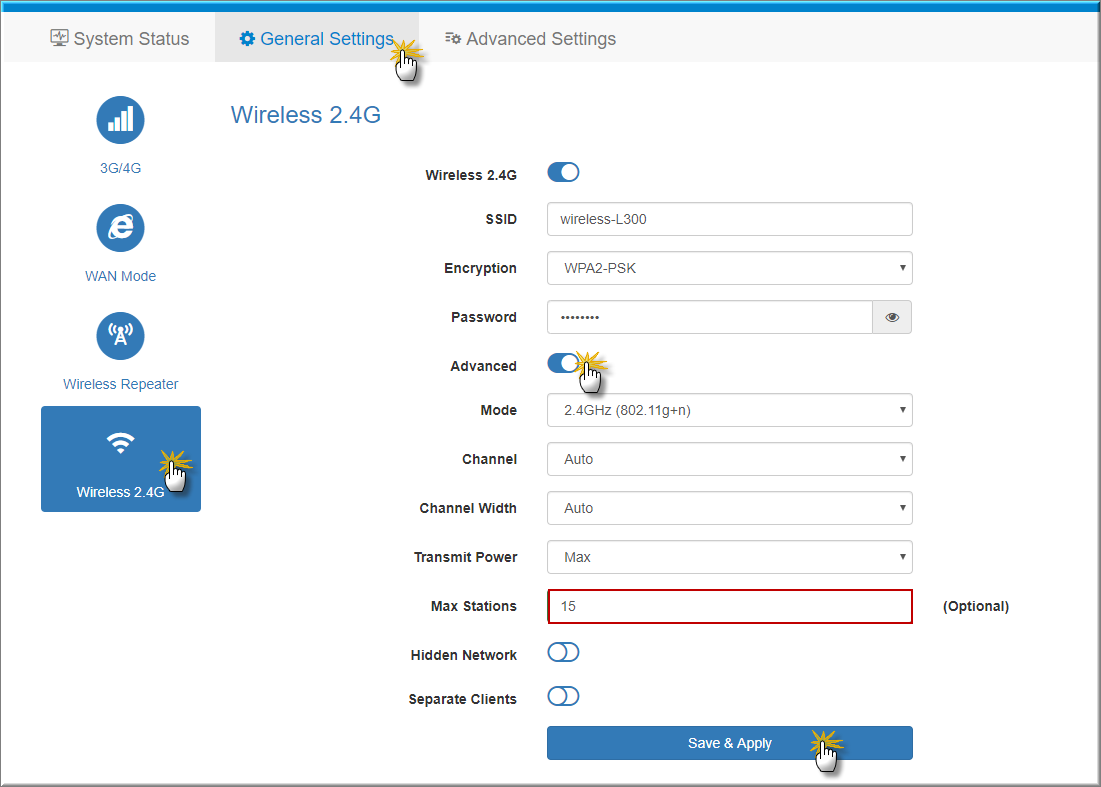Expand the Mode dropdown list
The height and width of the screenshot is (787, 1101).
pos(729,410)
